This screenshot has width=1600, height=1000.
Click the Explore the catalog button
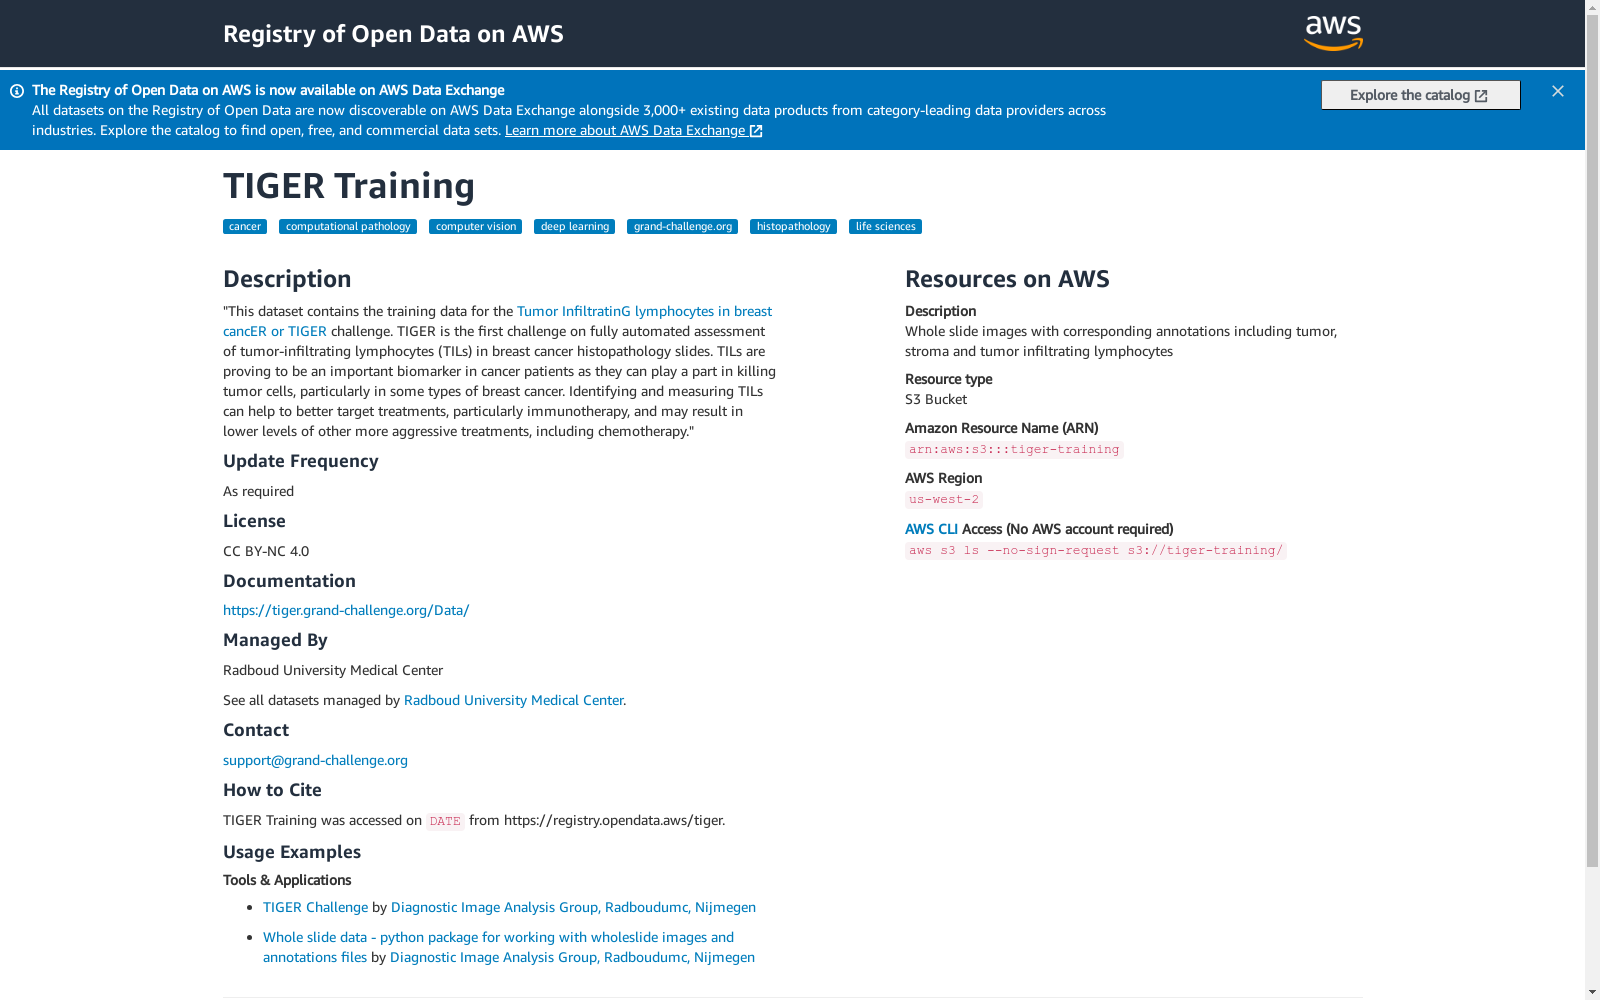[x=1420, y=95]
